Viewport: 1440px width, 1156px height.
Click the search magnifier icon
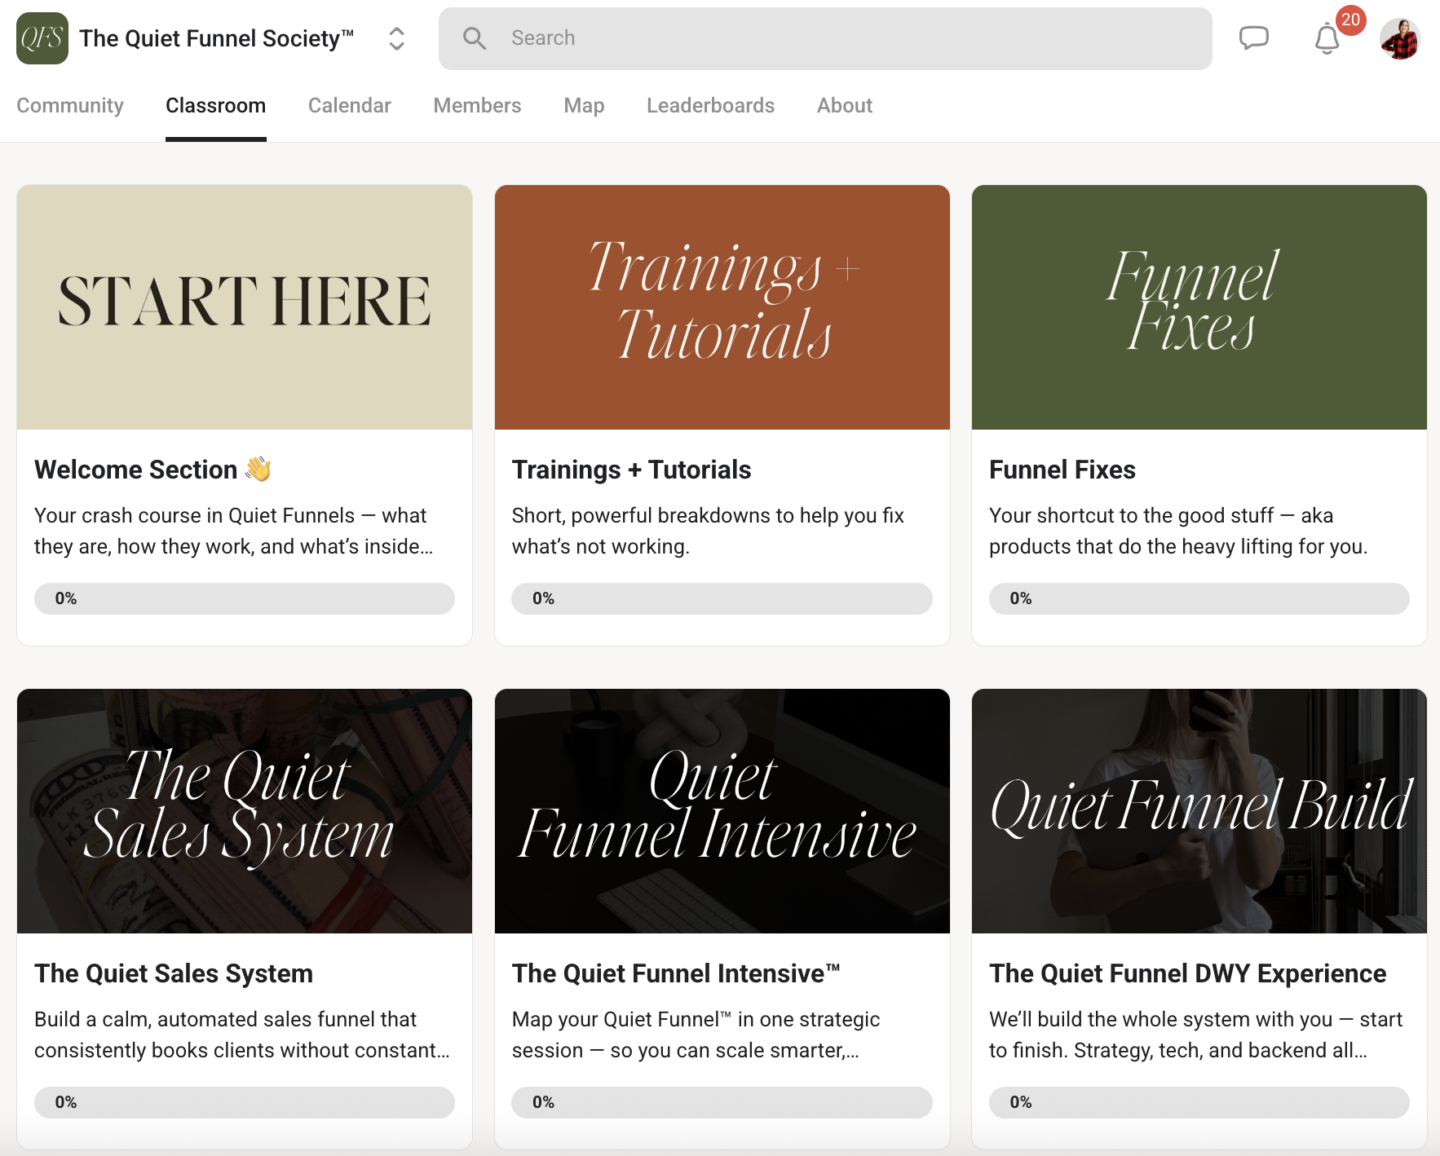(474, 38)
